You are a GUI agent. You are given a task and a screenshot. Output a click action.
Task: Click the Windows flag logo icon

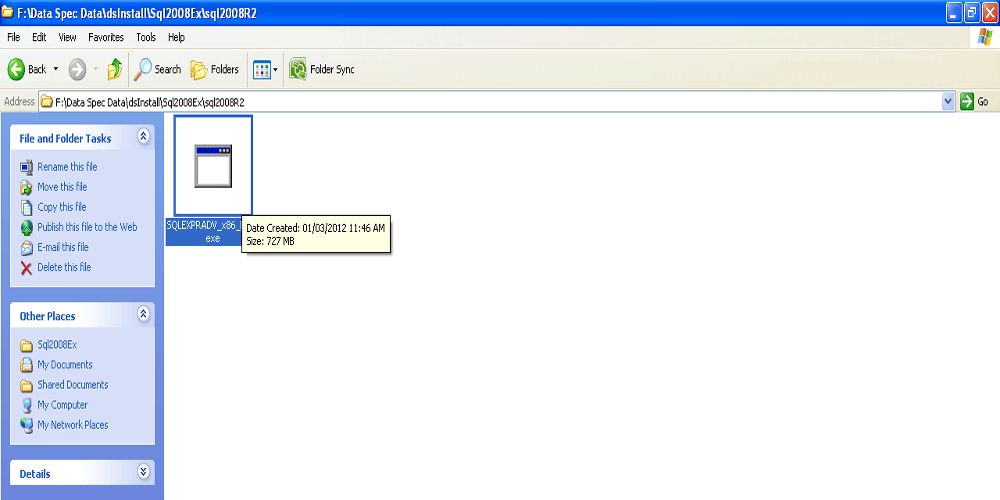tap(984, 38)
